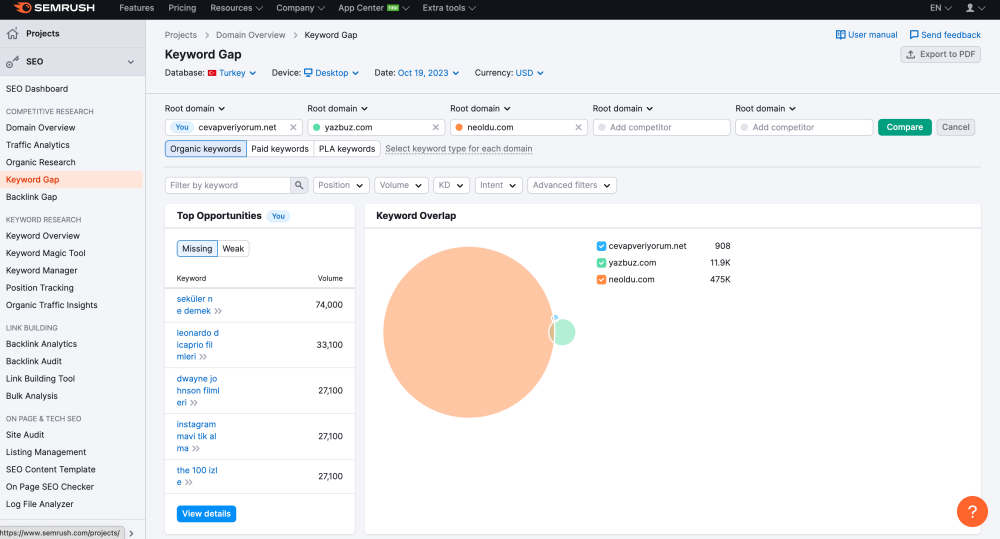
Task: Open the Volume filter dropdown
Action: [401, 185]
